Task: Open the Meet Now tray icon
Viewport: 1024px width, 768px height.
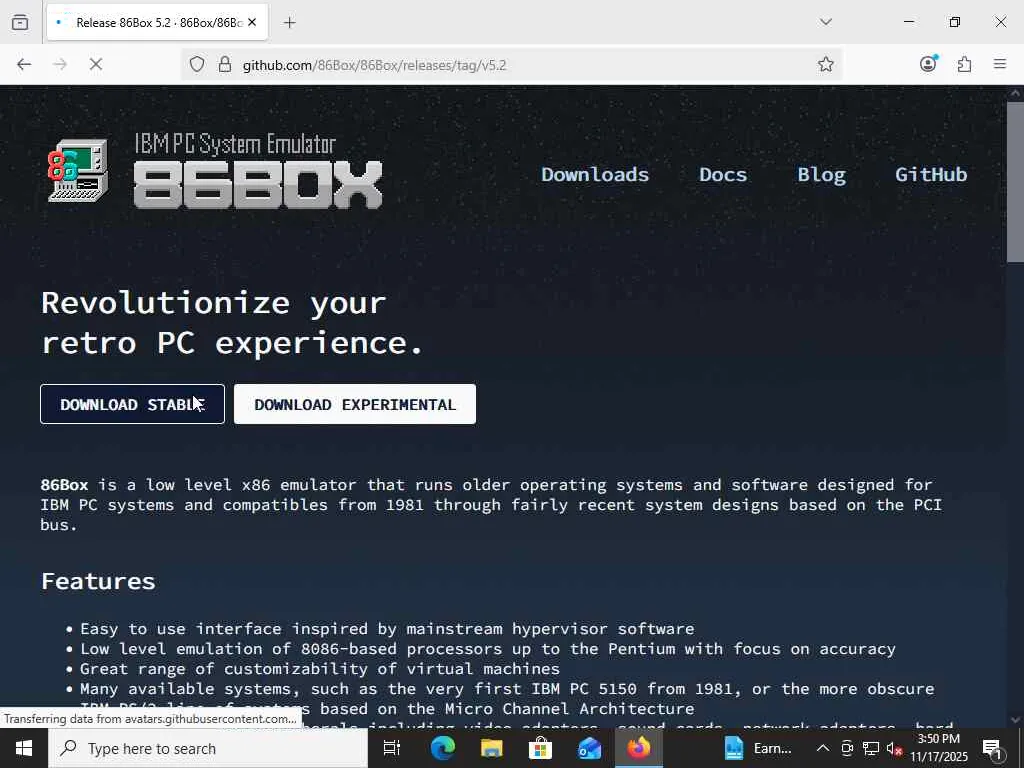Action: coord(847,748)
